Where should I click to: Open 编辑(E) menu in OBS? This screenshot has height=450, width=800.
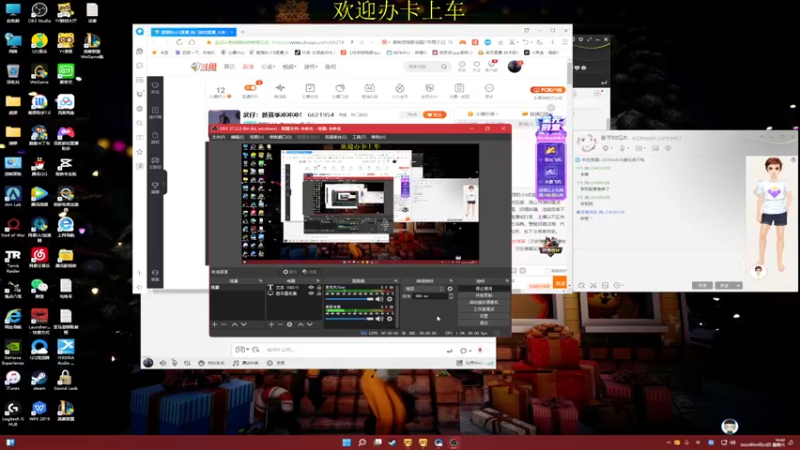(x=237, y=137)
